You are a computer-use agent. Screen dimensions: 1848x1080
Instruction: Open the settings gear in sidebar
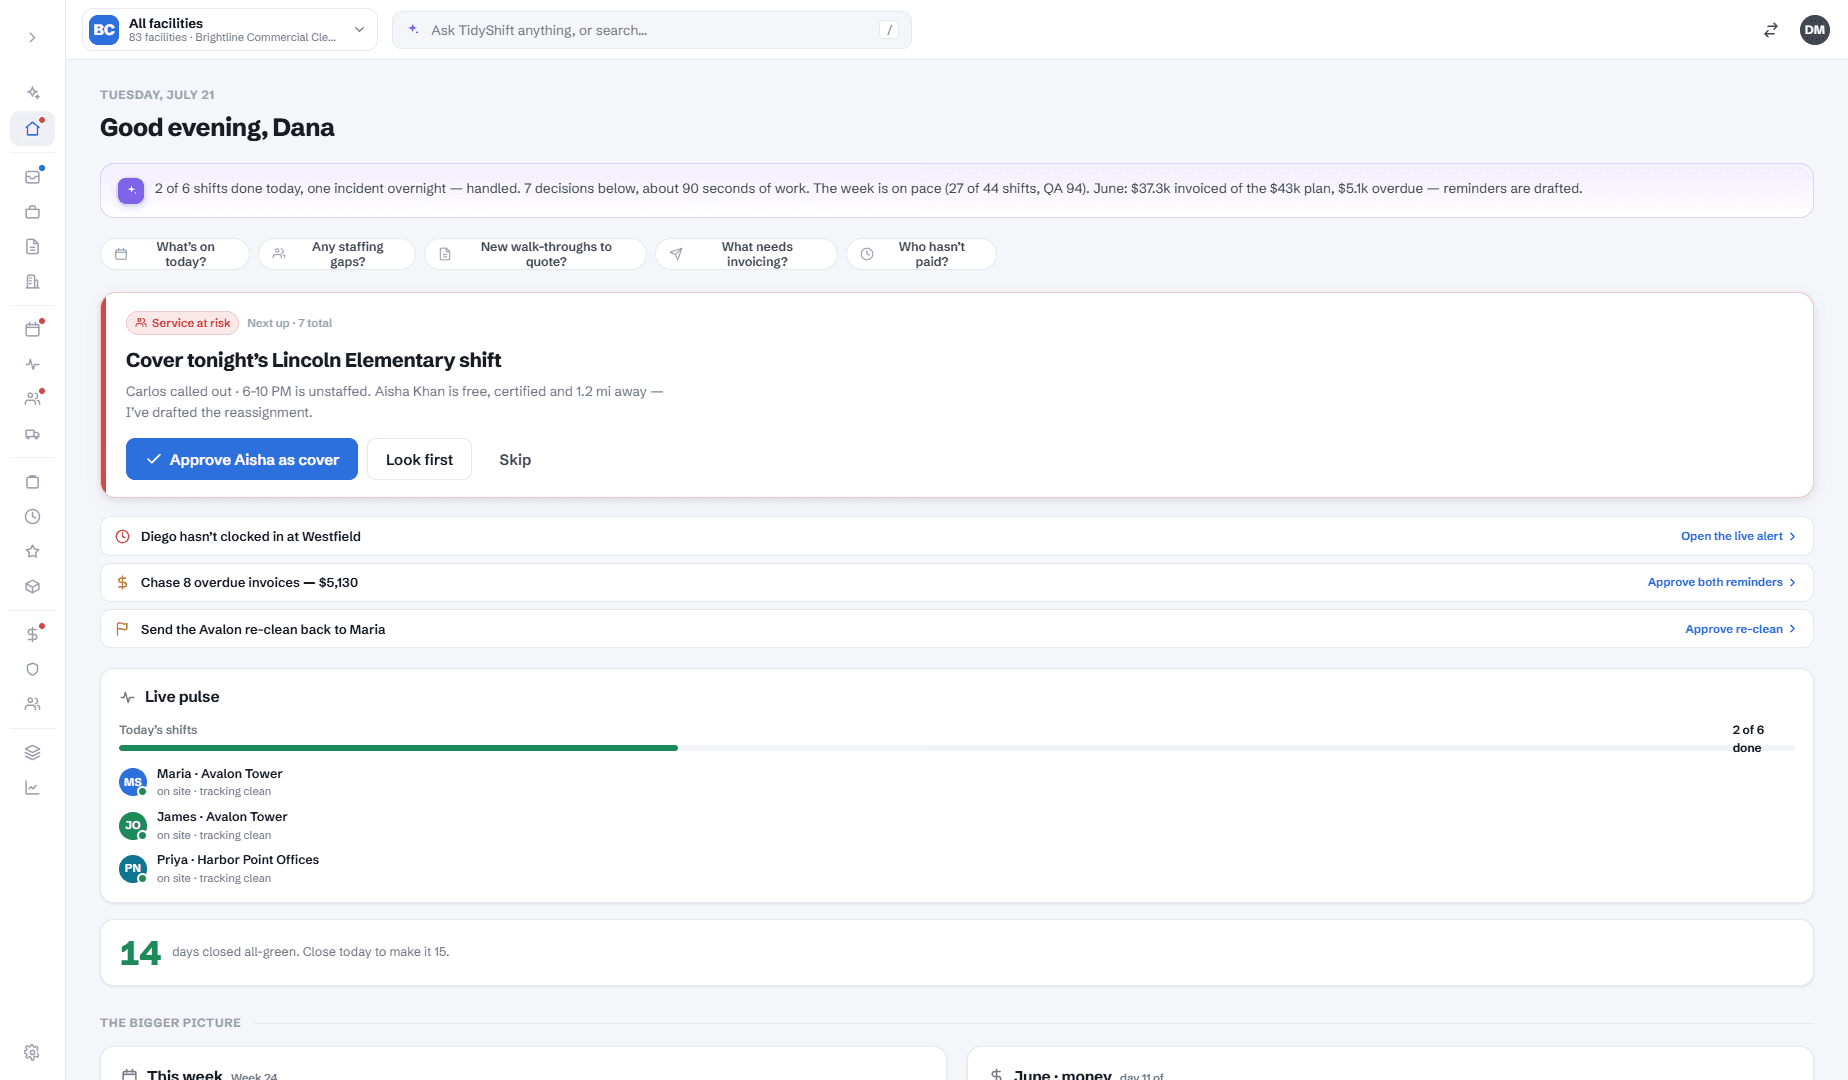click(x=32, y=1052)
